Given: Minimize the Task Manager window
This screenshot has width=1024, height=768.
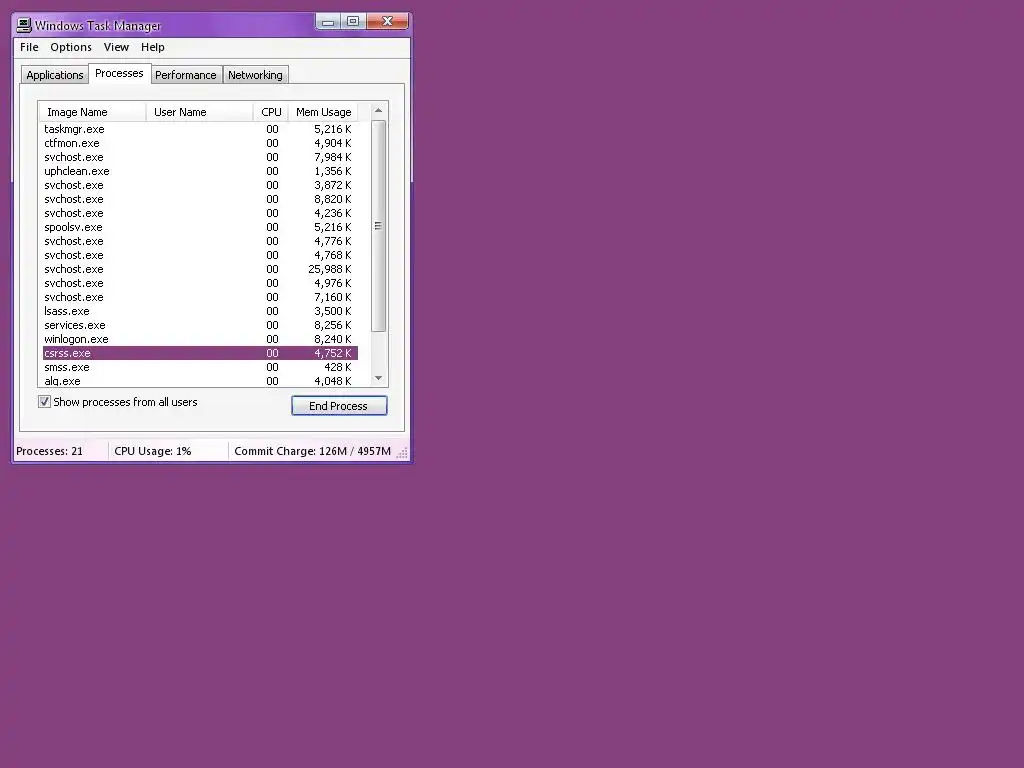Looking at the screenshot, I should tap(328, 22).
